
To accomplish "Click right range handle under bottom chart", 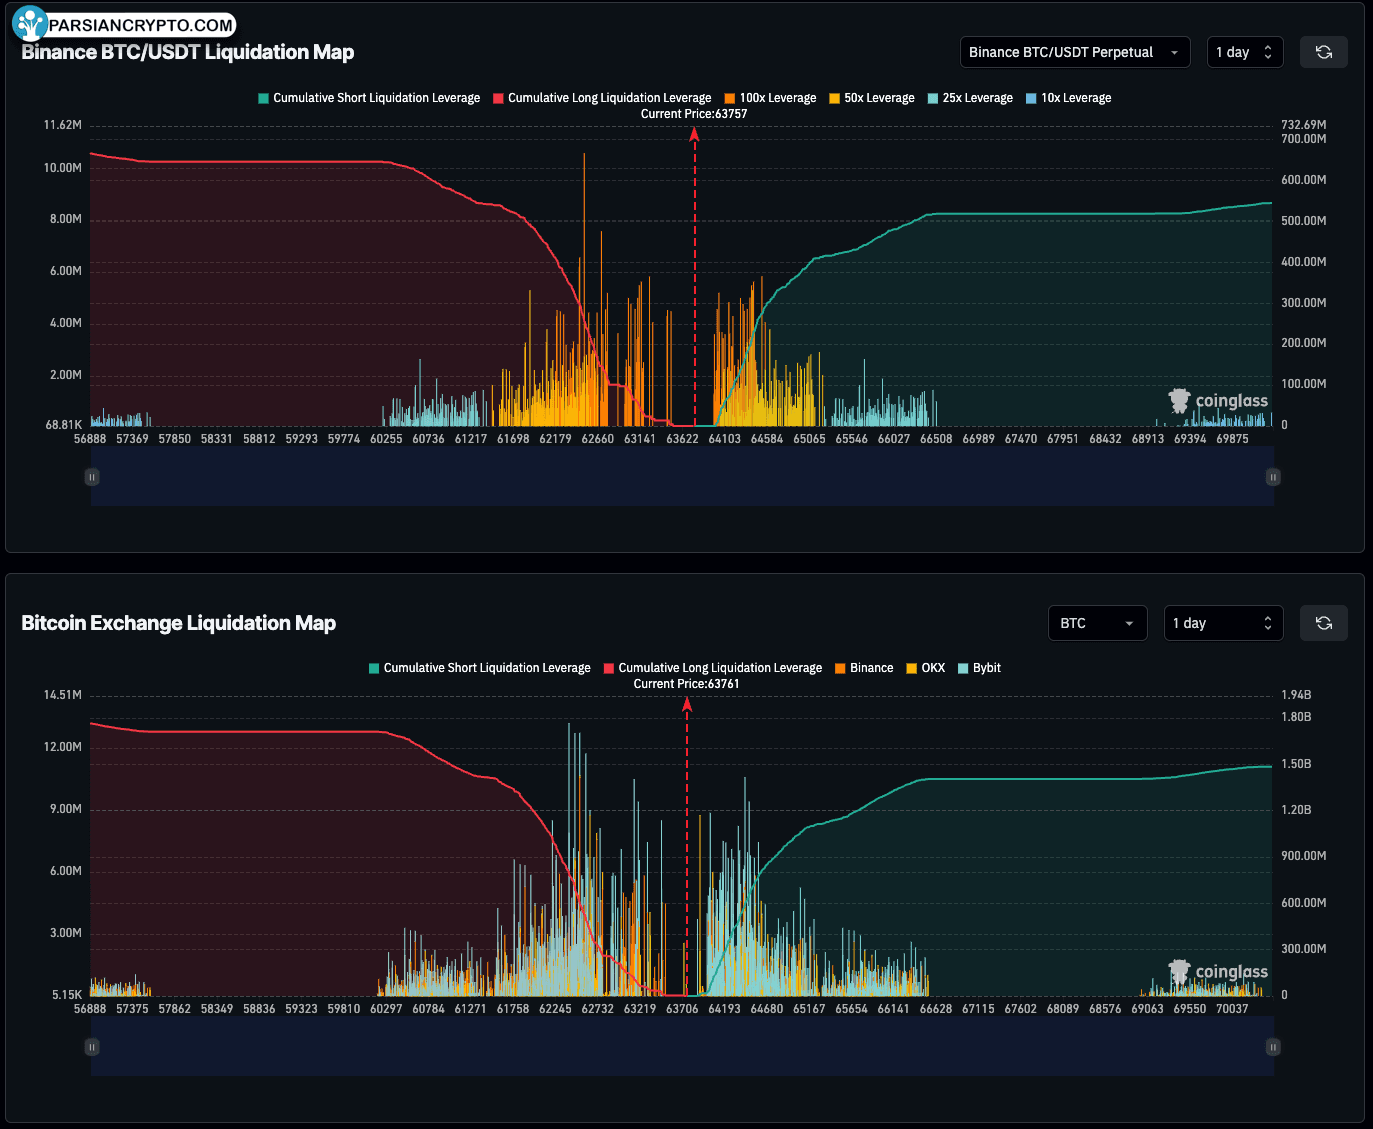I will coord(1273,1047).
